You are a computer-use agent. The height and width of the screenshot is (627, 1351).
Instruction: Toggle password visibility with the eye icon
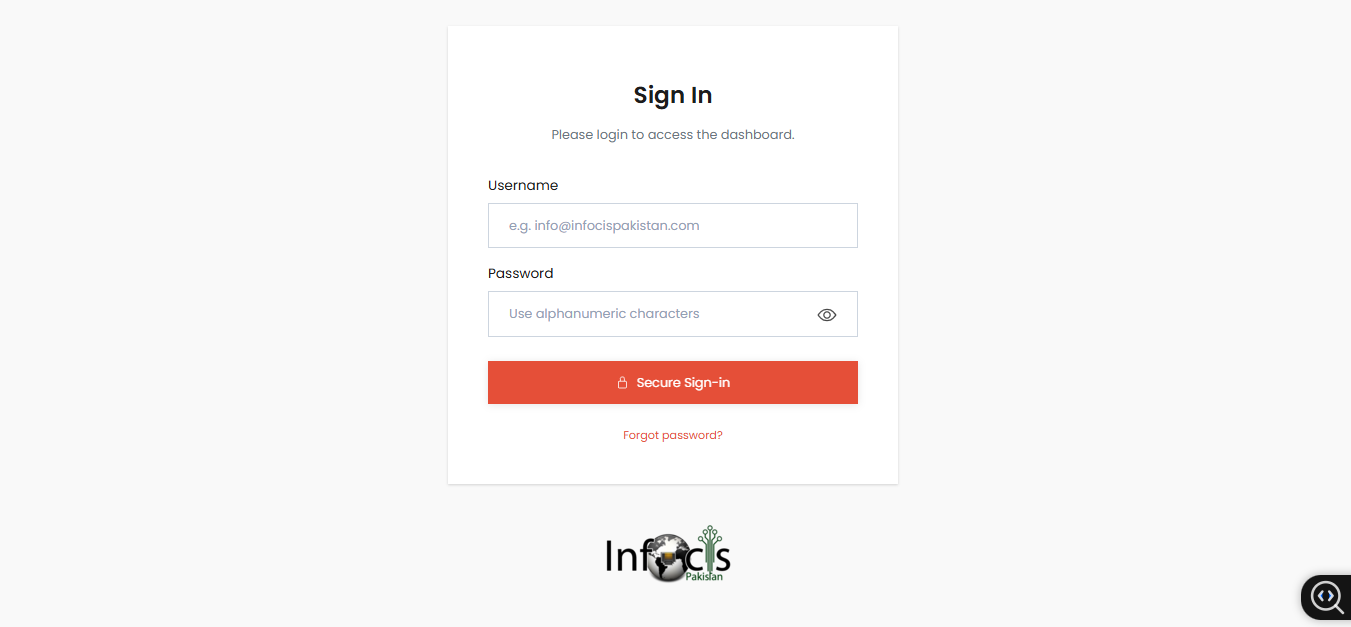(827, 314)
